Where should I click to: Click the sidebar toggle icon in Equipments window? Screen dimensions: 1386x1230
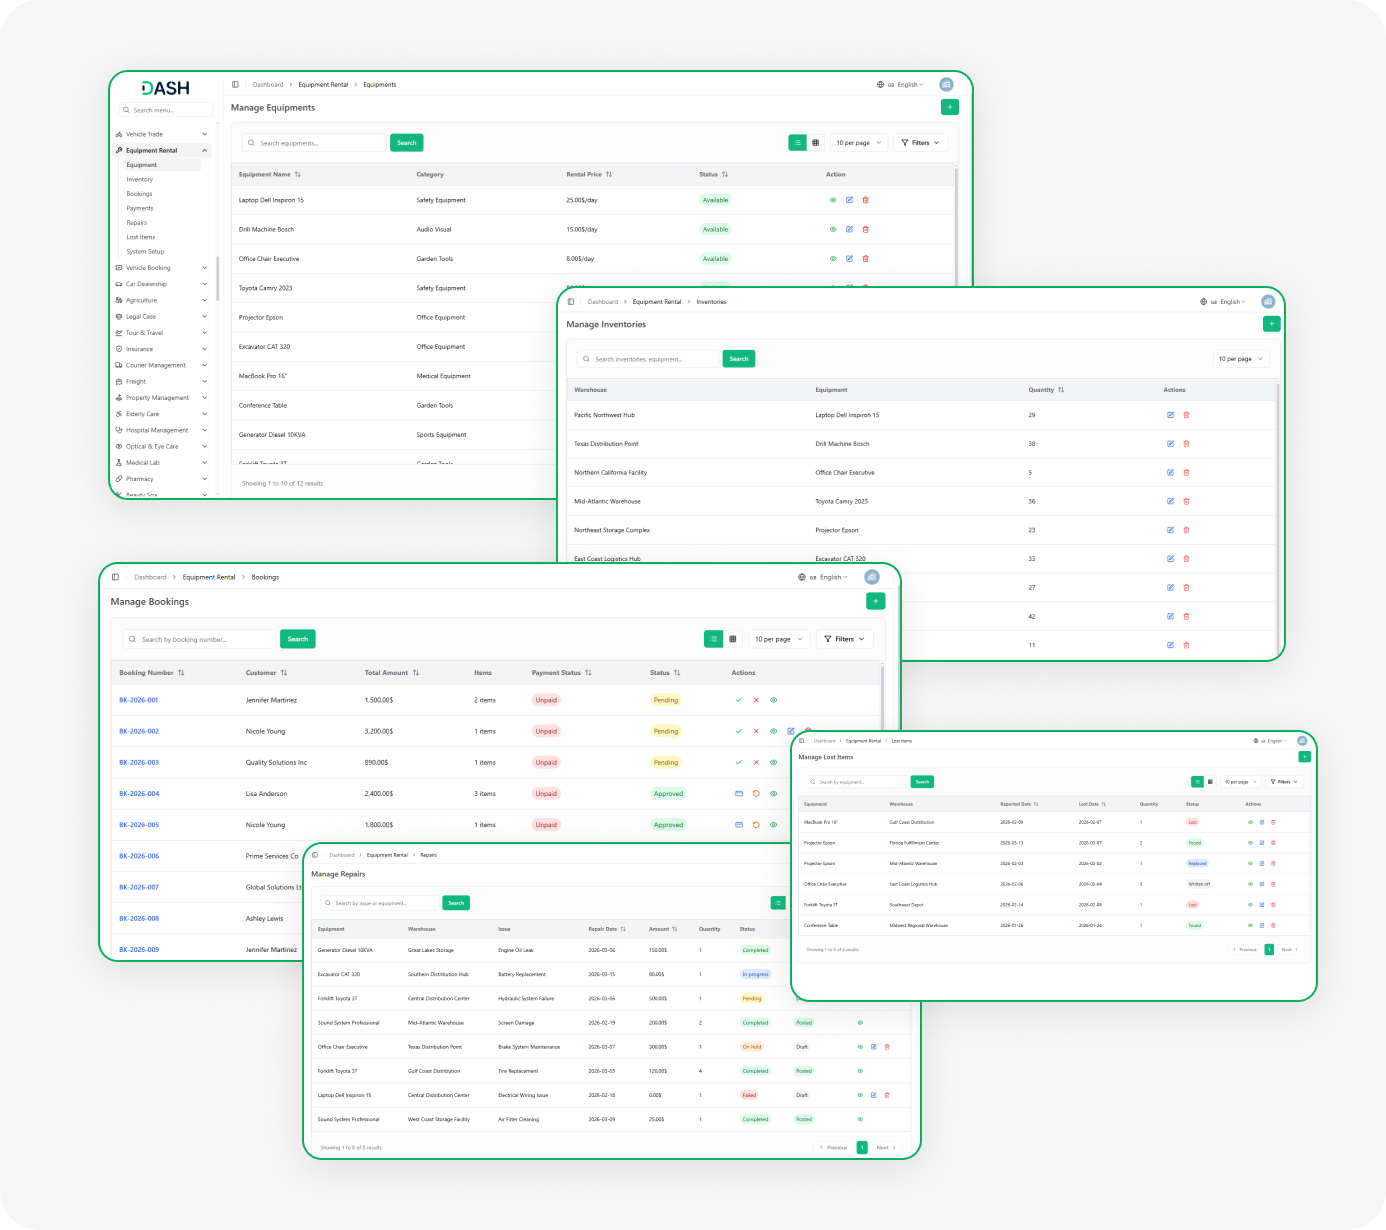[x=235, y=85]
